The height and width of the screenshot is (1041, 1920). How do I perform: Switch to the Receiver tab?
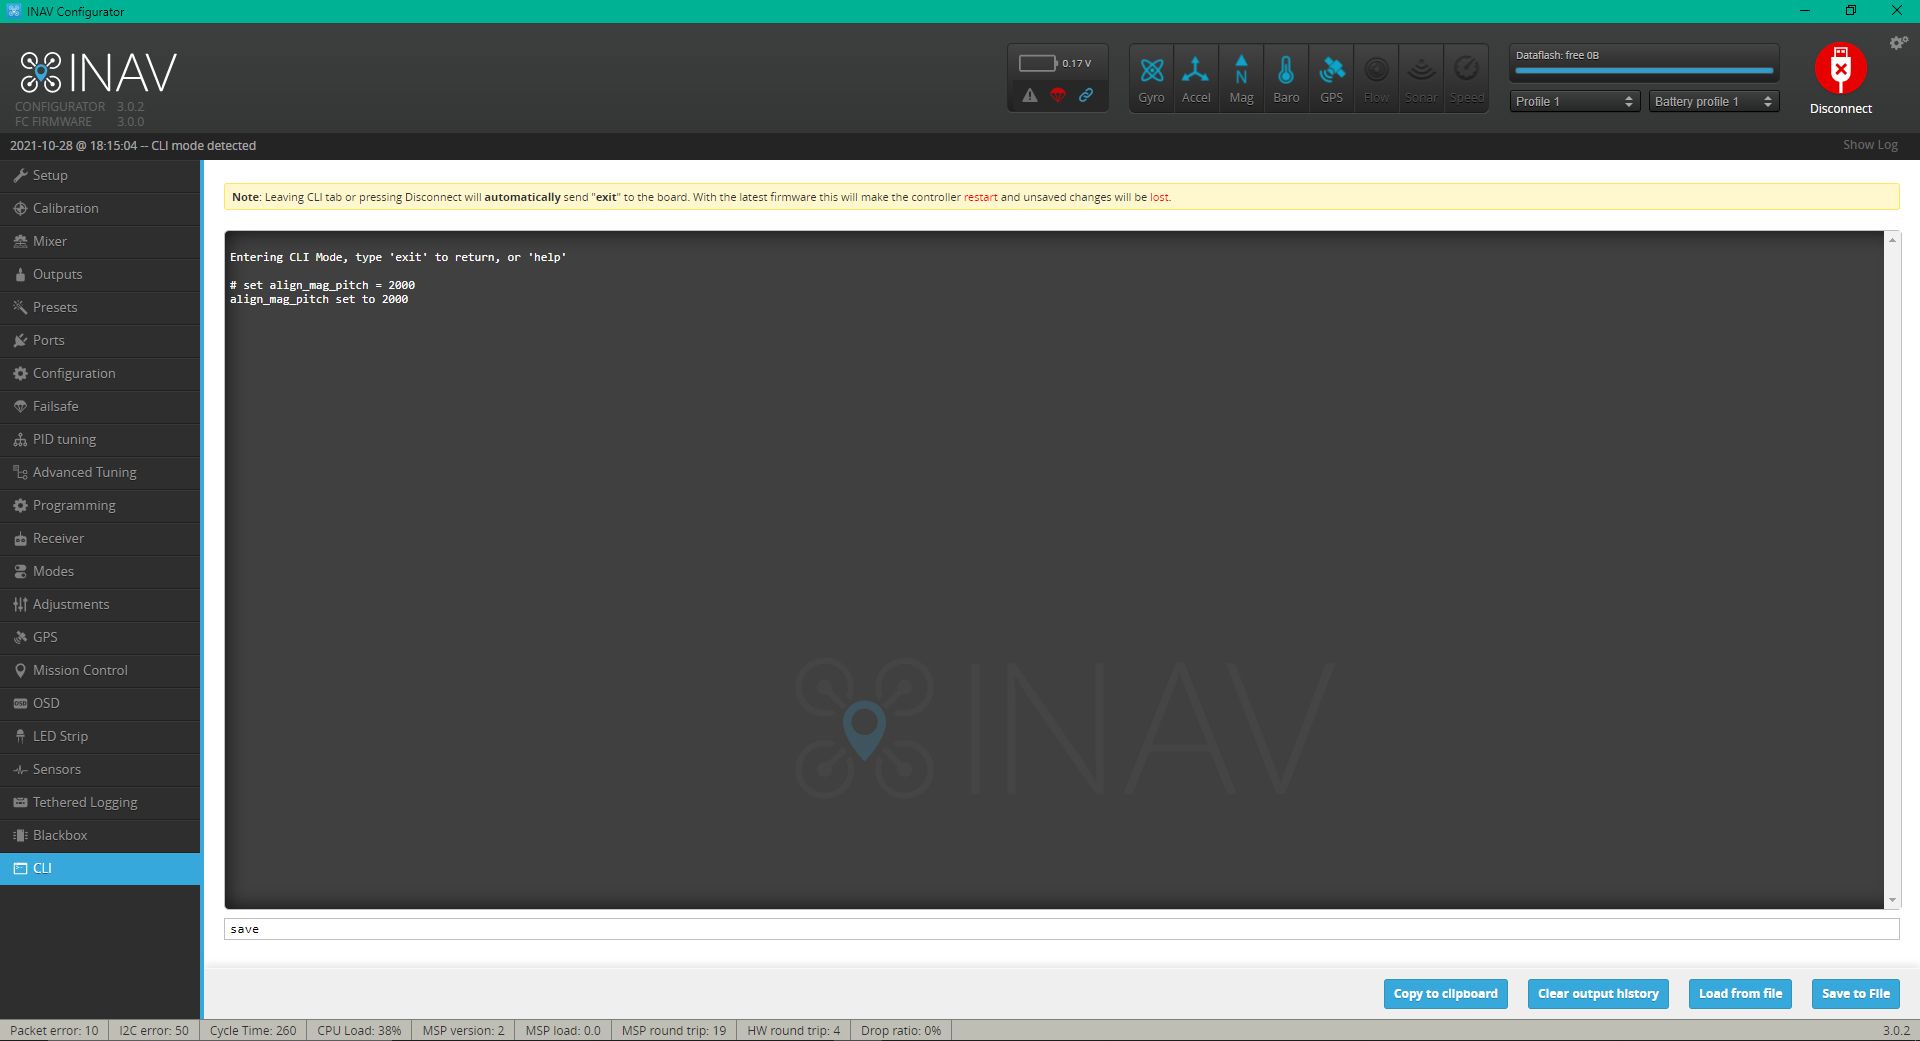coord(100,538)
